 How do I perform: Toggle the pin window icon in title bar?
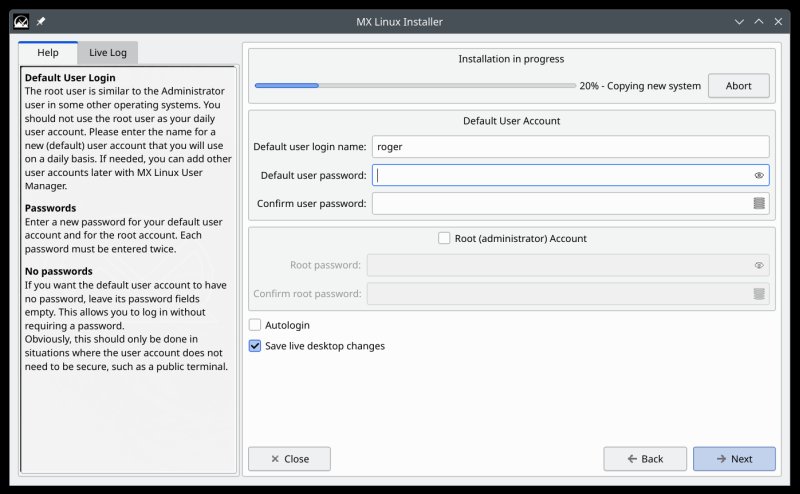click(x=41, y=21)
